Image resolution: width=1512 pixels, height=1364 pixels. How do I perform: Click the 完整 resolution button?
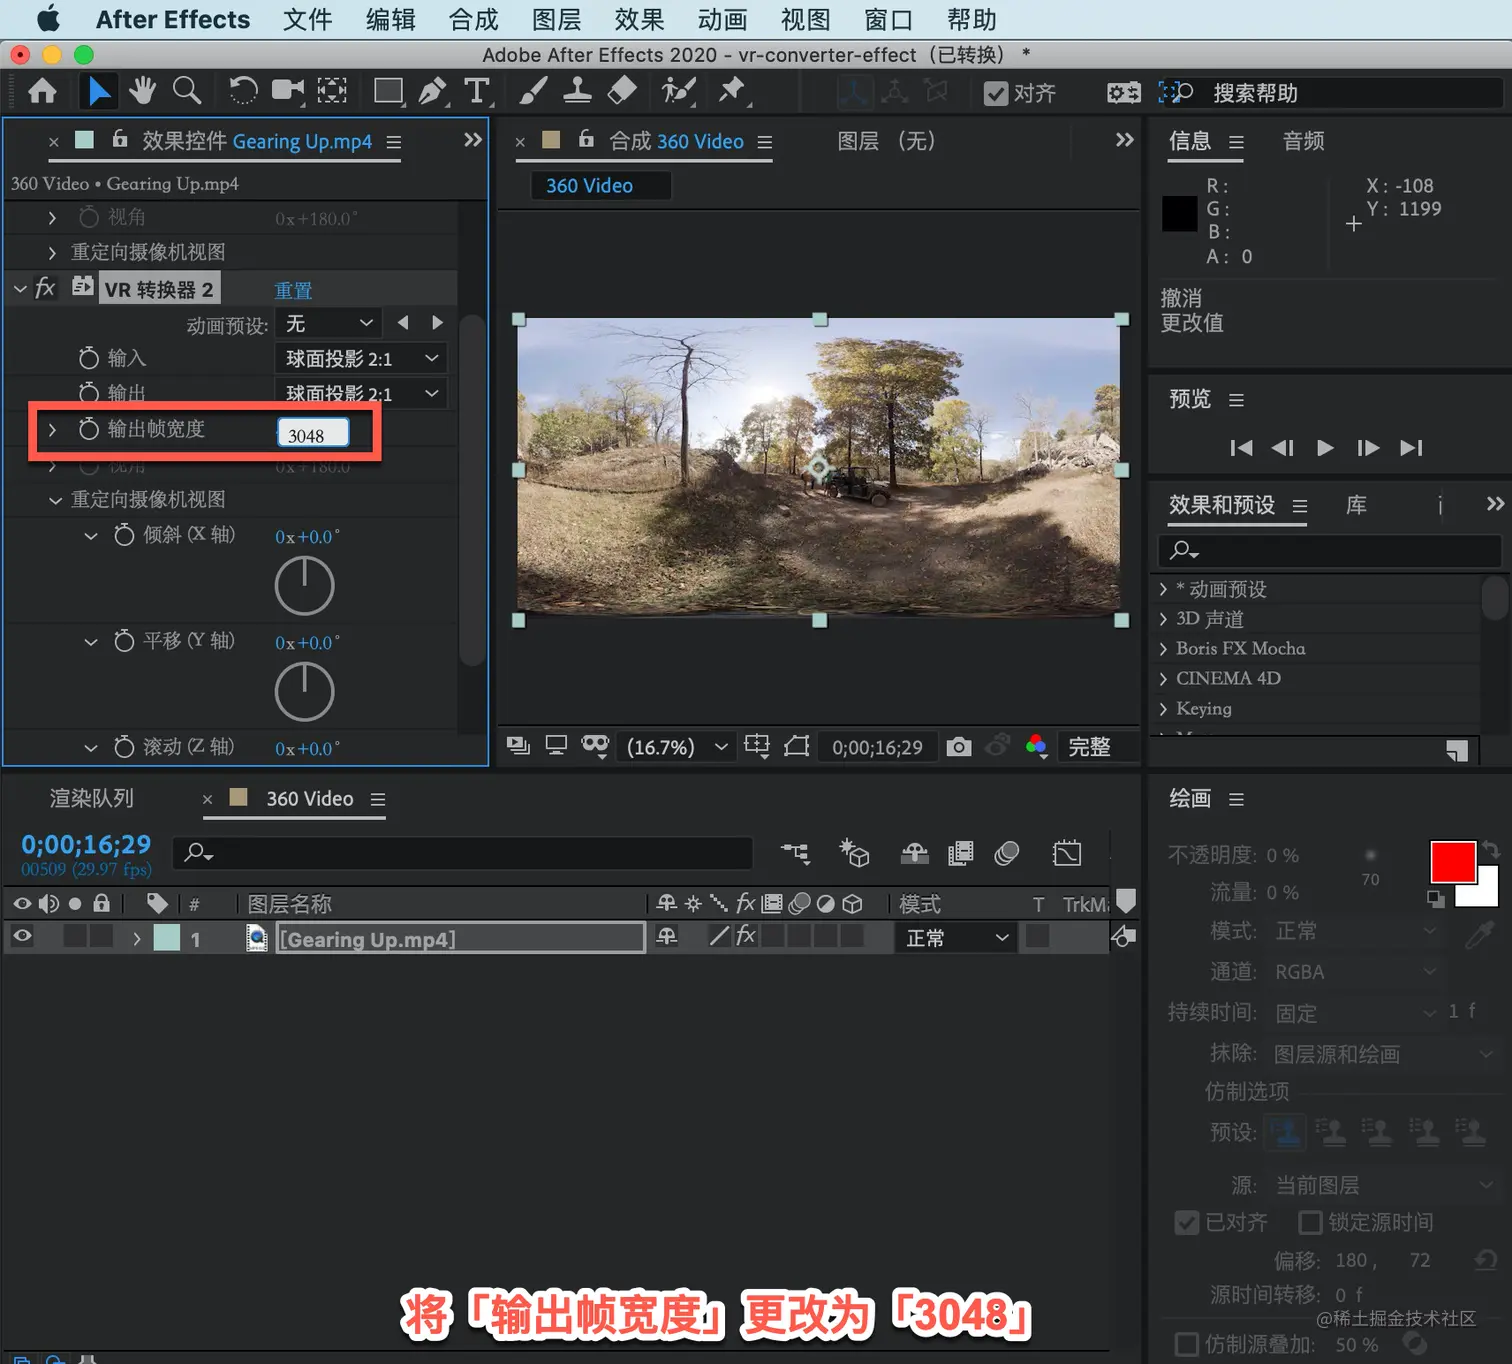(1089, 747)
